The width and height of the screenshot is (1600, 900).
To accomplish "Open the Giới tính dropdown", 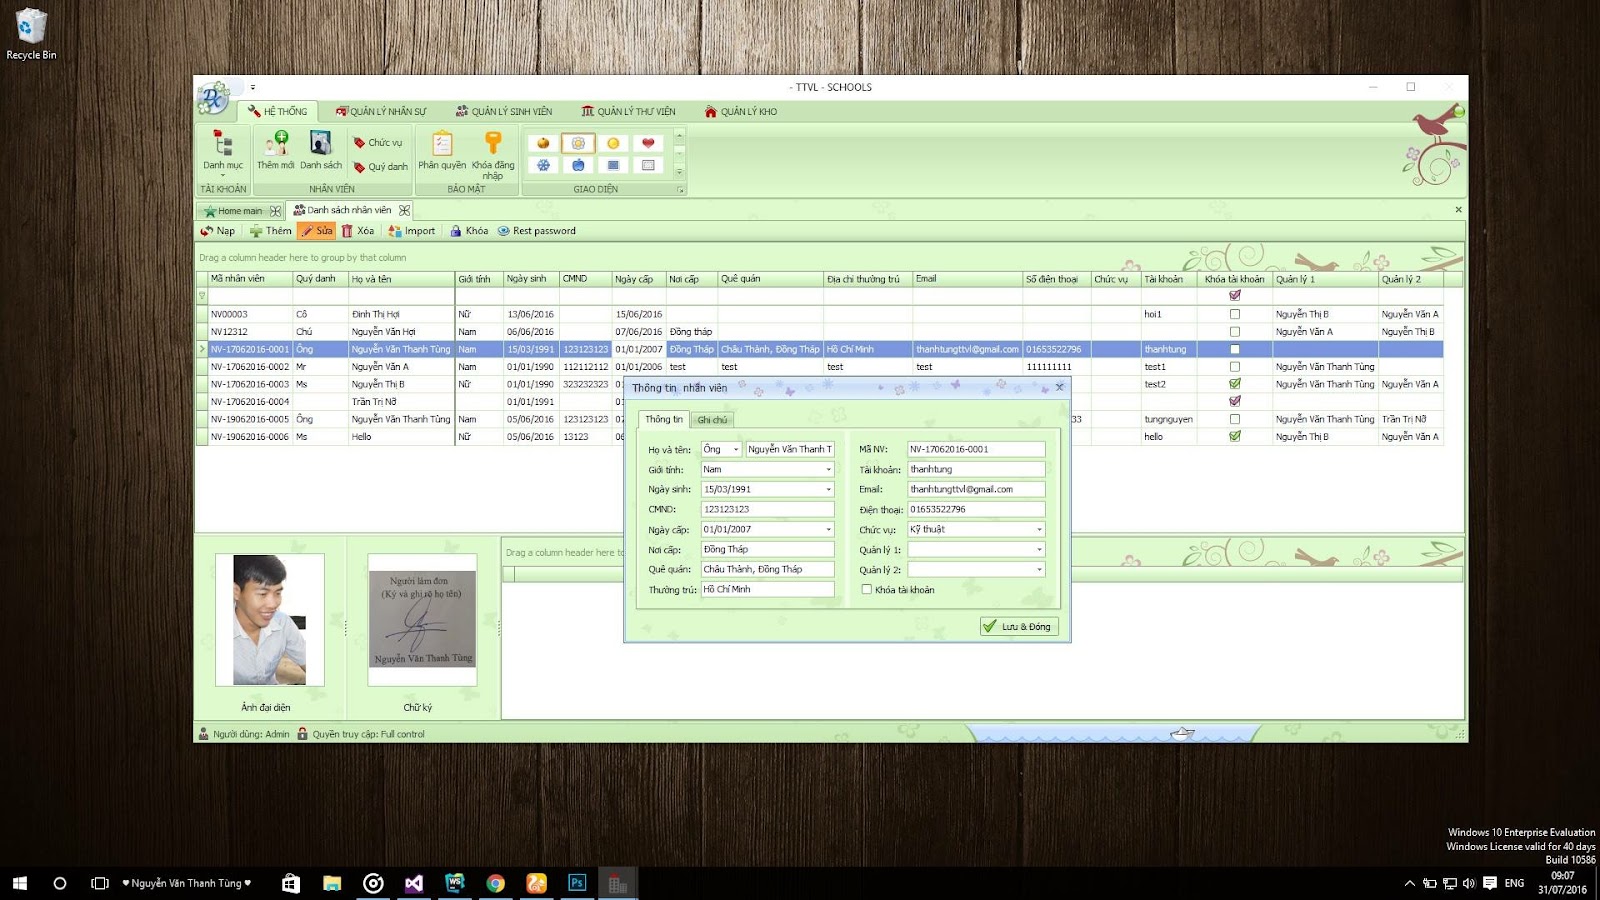I will pyautogui.click(x=828, y=470).
